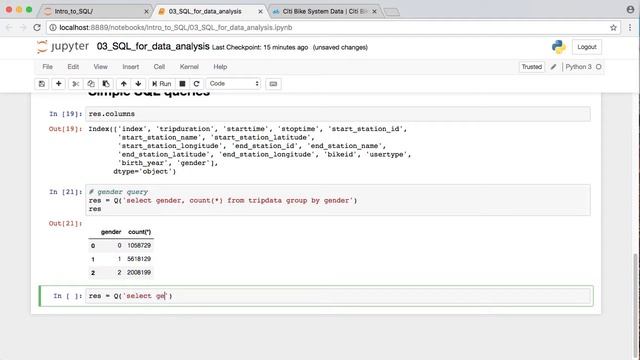Open the Edit menu
The image size is (640, 360).
tap(73, 67)
